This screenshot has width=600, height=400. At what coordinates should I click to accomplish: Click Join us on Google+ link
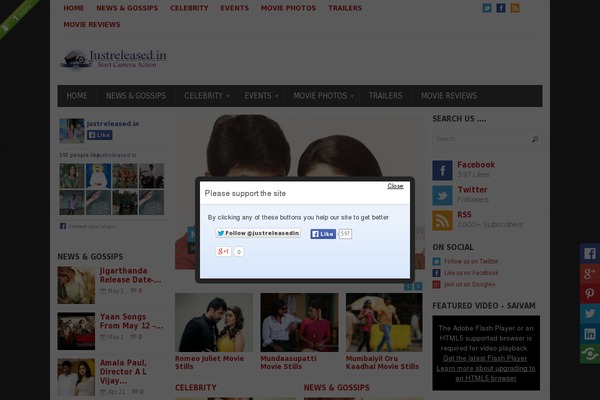[470, 284]
